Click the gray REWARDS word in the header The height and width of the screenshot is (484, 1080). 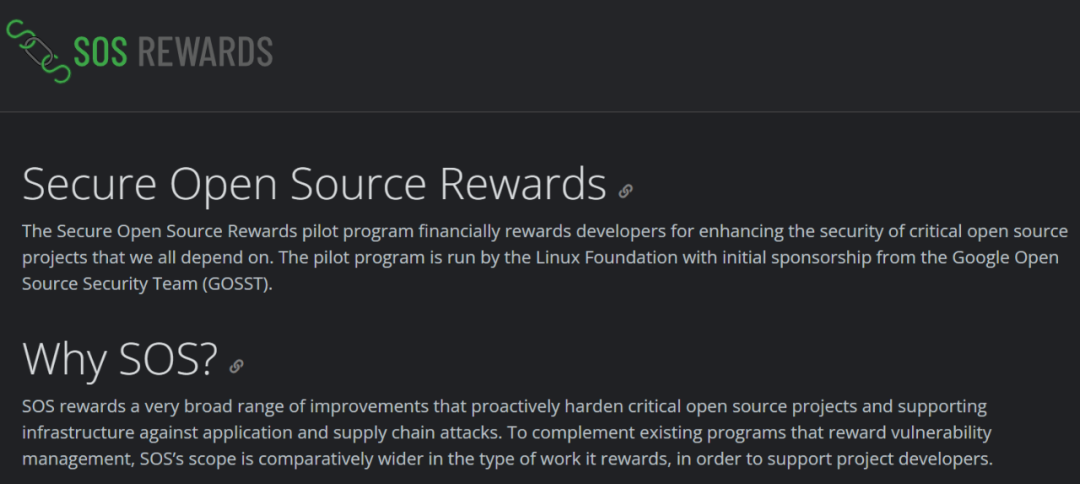point(205,52)
